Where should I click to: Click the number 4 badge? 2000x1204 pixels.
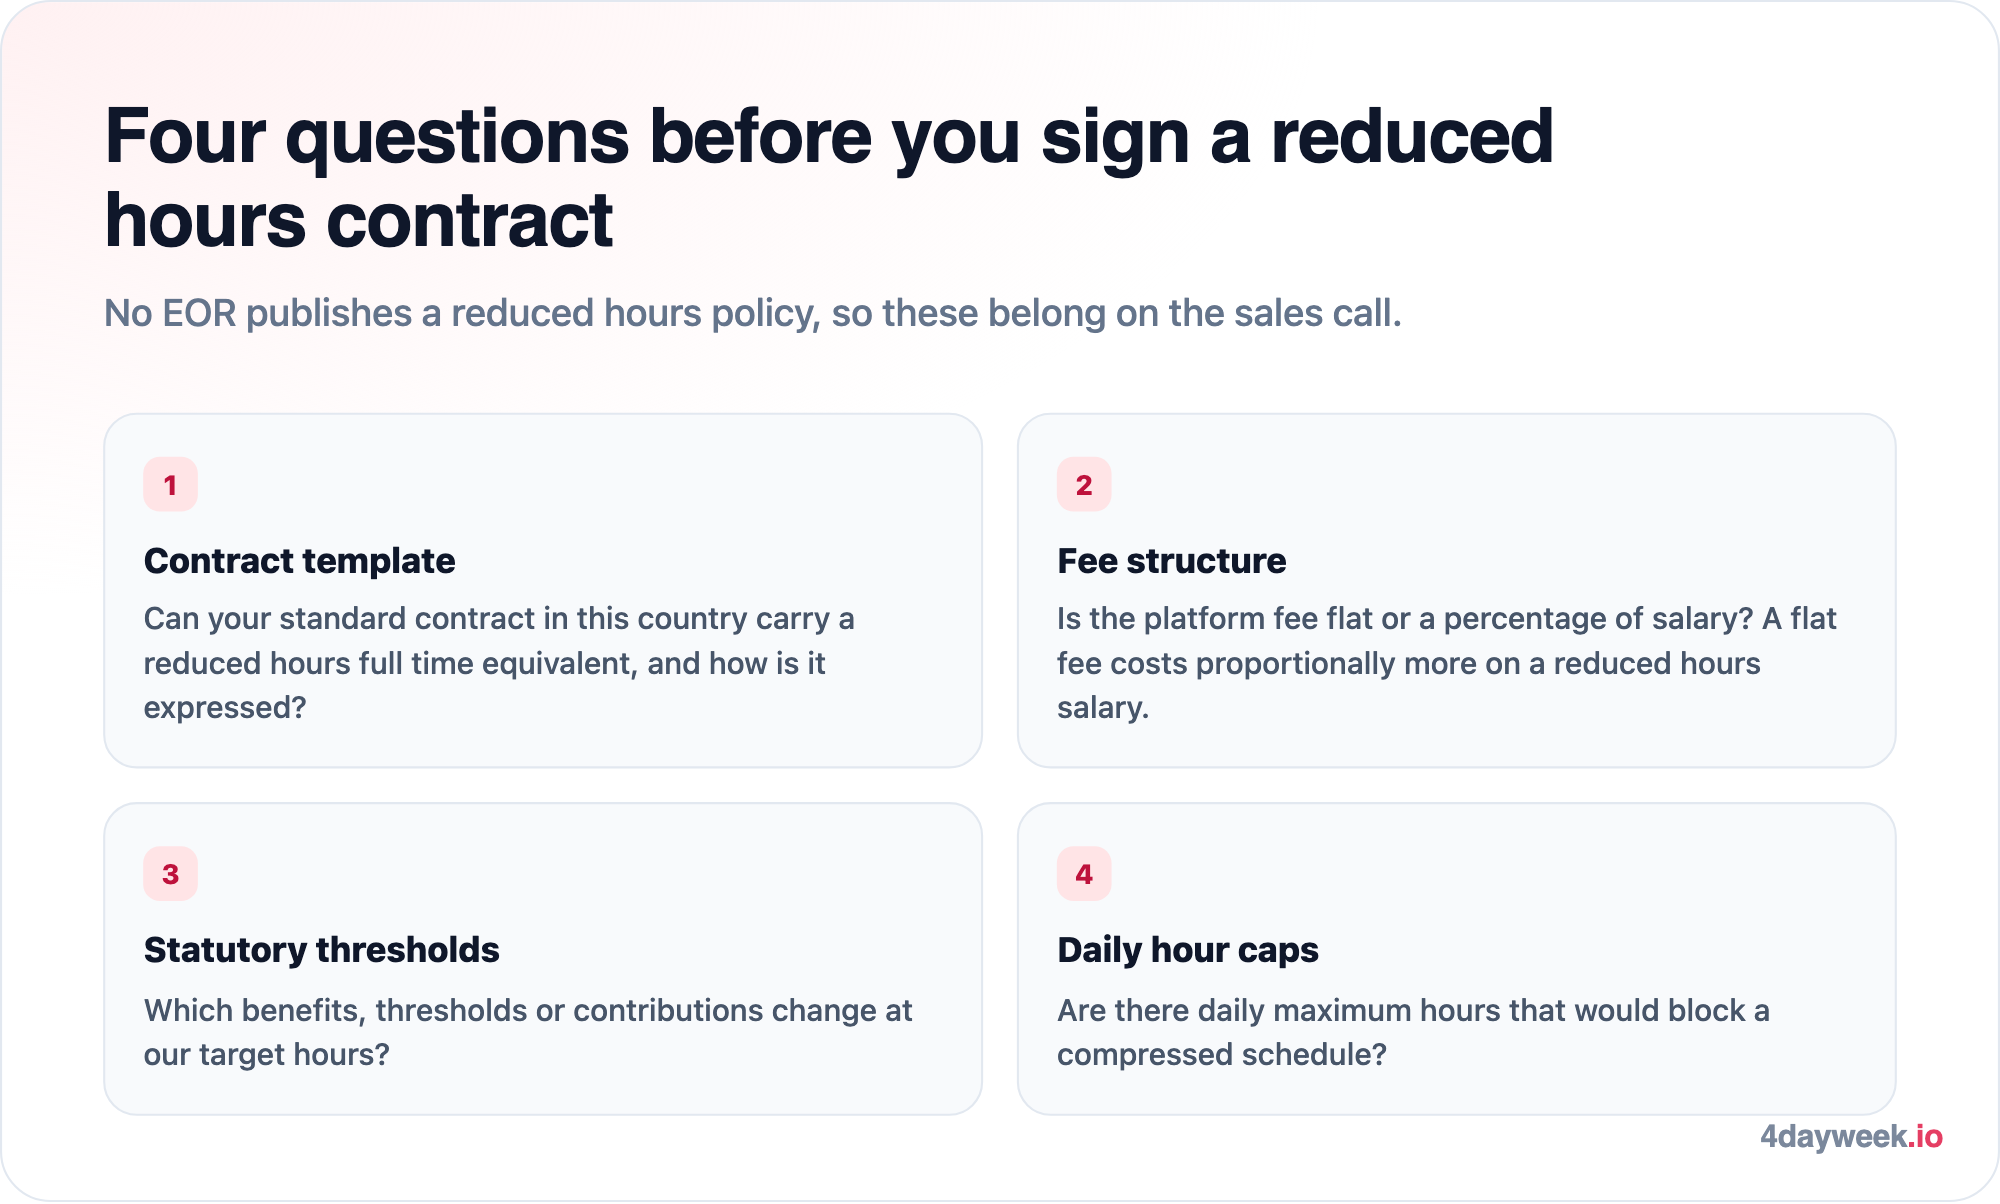pyautogui.click(x=1084, y=874)
